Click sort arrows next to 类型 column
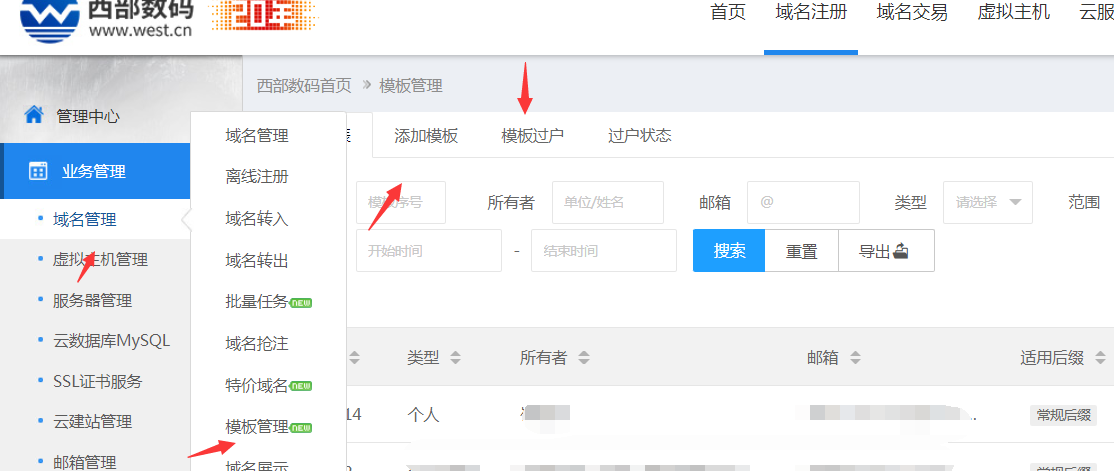The width and height of the screenshot is (1114, 471). coord(456,358)
